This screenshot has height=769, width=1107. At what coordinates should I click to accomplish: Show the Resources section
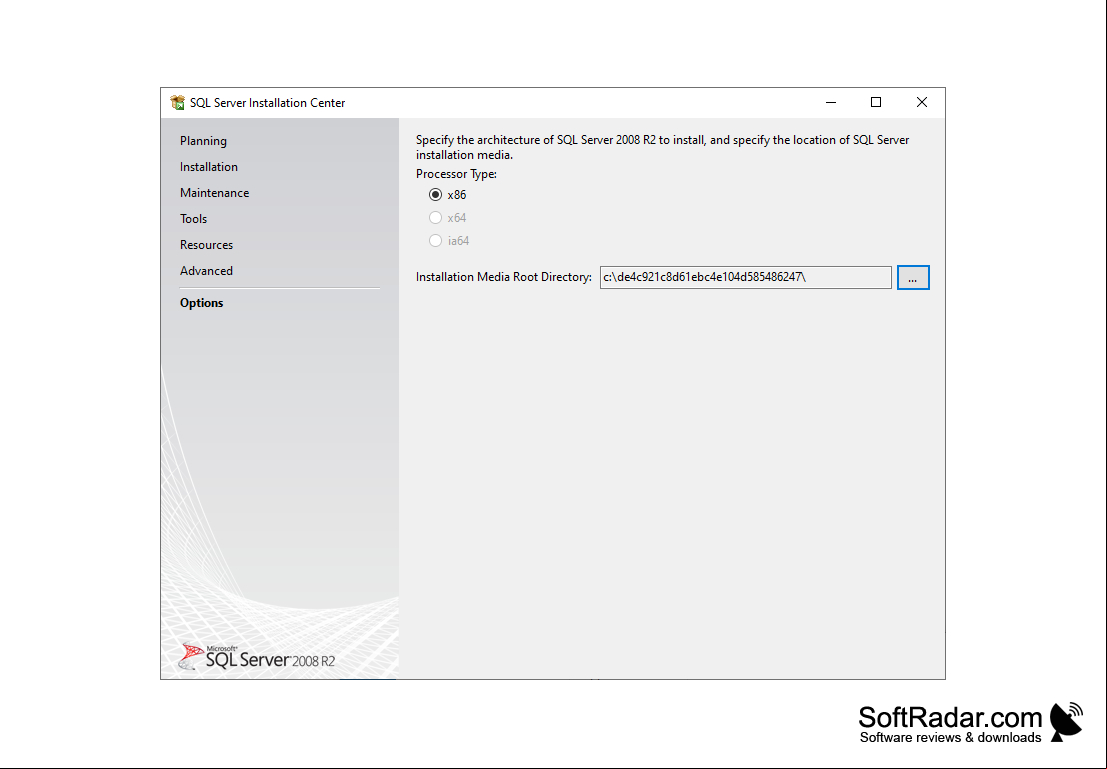pyautogui.click(x=206, y=245)
